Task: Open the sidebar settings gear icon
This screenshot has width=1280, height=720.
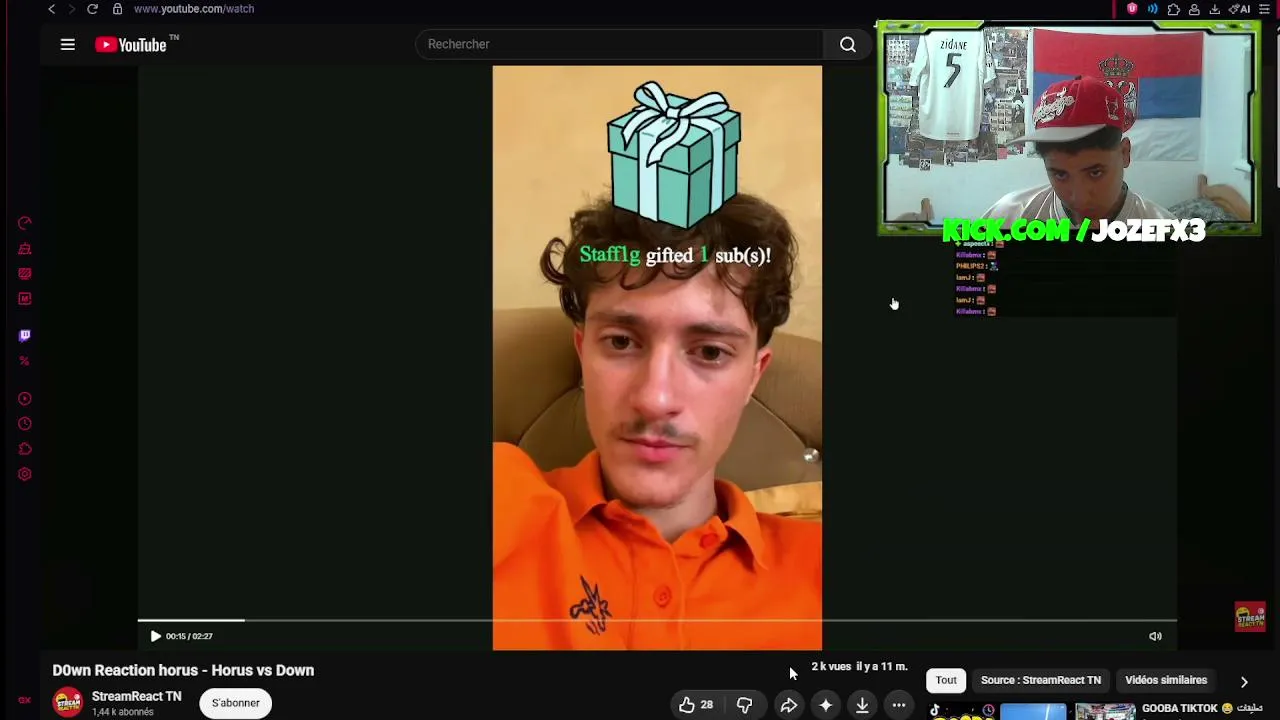Action: [x=25, y=474]
